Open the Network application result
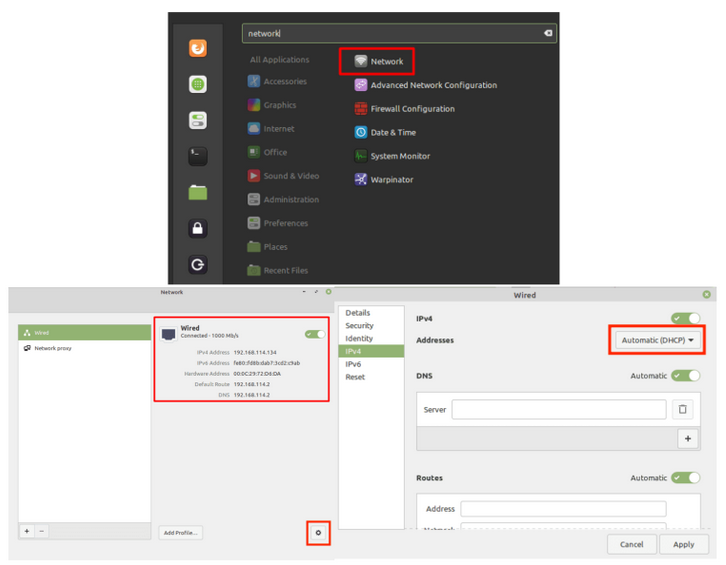726x565 pixels. click(x=378, y=61)
